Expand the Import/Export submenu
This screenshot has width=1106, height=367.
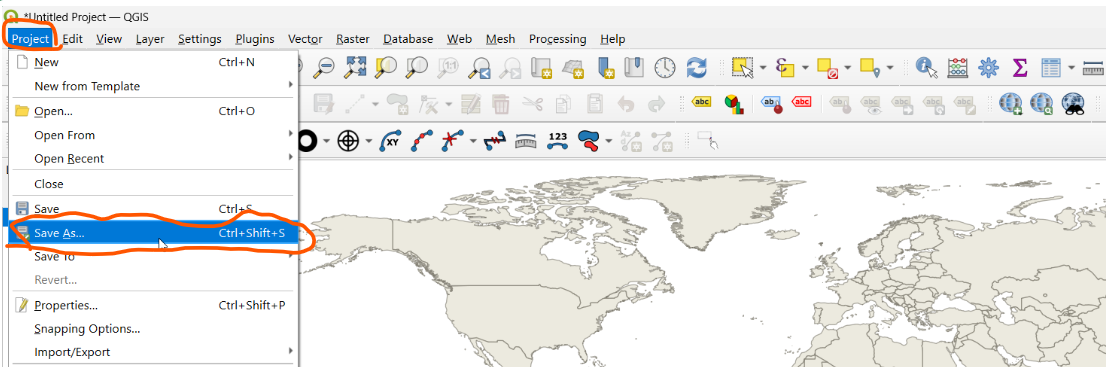tap(153, 351)
